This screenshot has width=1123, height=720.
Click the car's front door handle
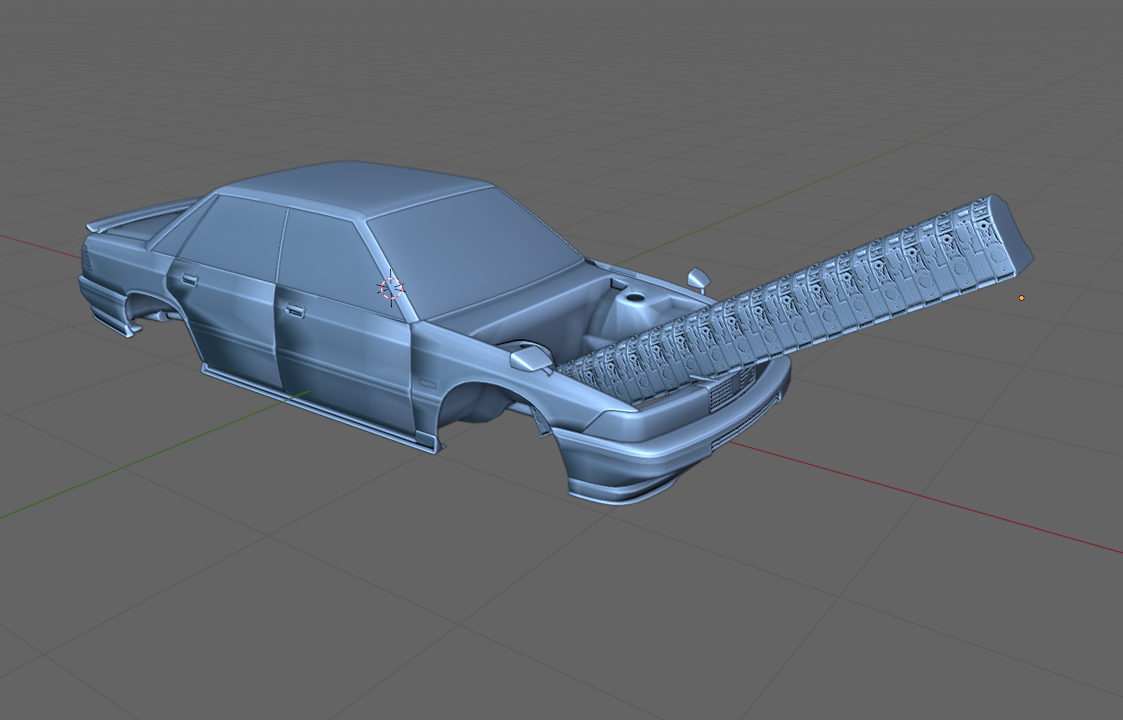[294, 310]
